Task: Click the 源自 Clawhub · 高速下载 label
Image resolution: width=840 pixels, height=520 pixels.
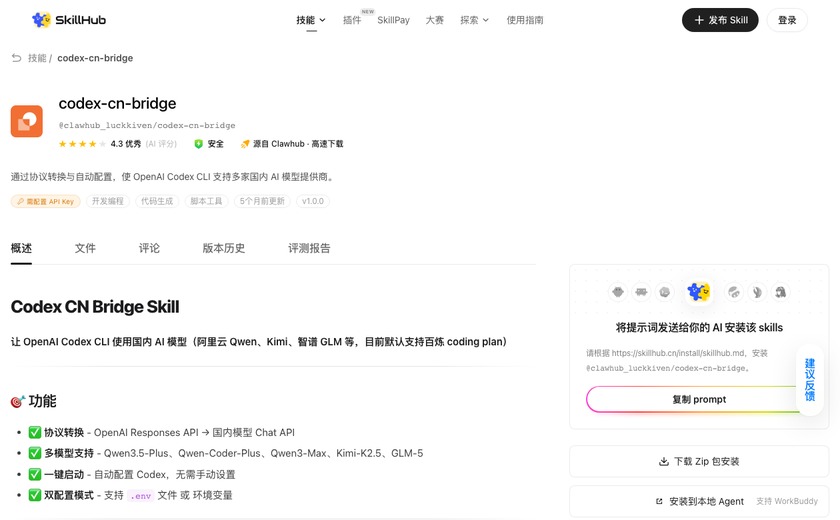Action: tap(298, 144)
